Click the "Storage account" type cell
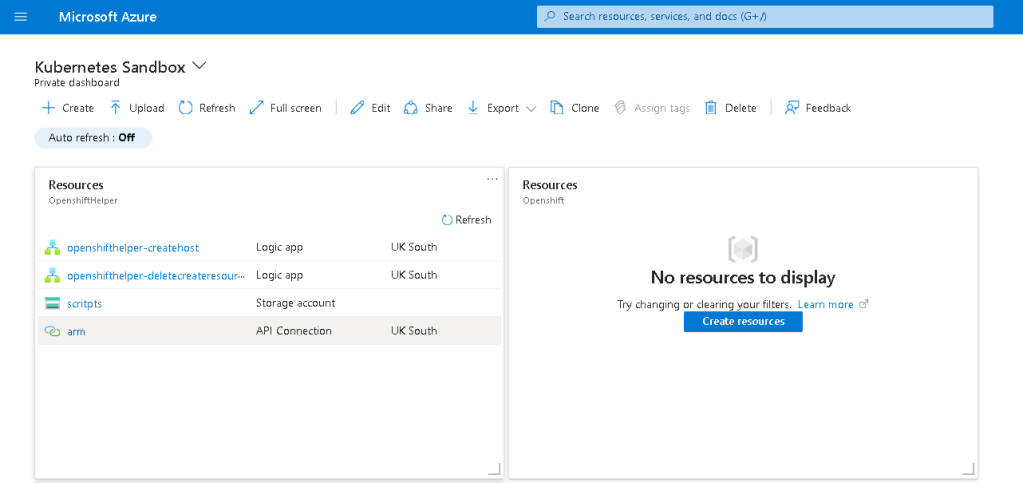Image resolution: width=1023 pixels, height=483 pixels. [x=296, y=303]
